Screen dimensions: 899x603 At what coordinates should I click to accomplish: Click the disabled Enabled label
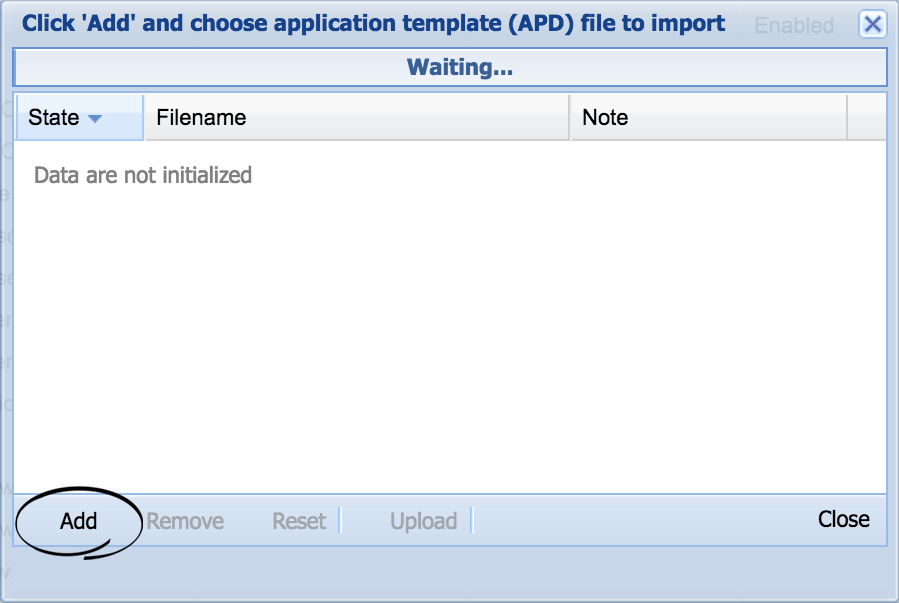tap(793, 26)
